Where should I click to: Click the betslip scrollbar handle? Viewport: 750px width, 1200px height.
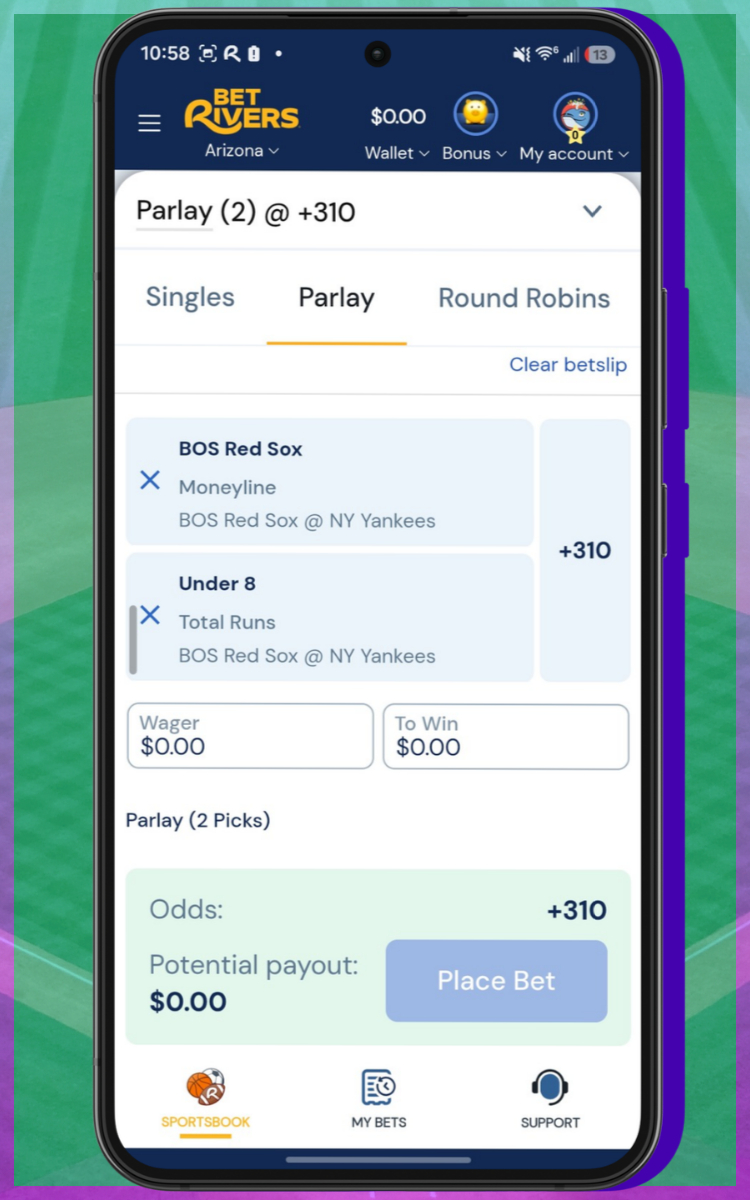134,640
